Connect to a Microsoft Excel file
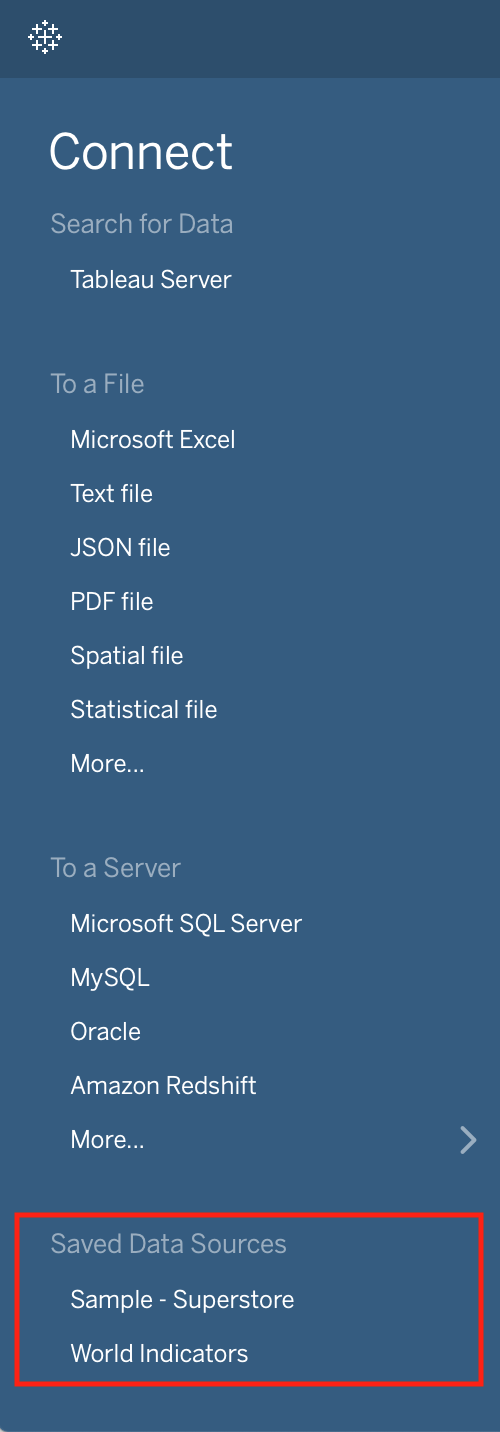Viewport: 500px width, 1432px height. coord(153,440)
